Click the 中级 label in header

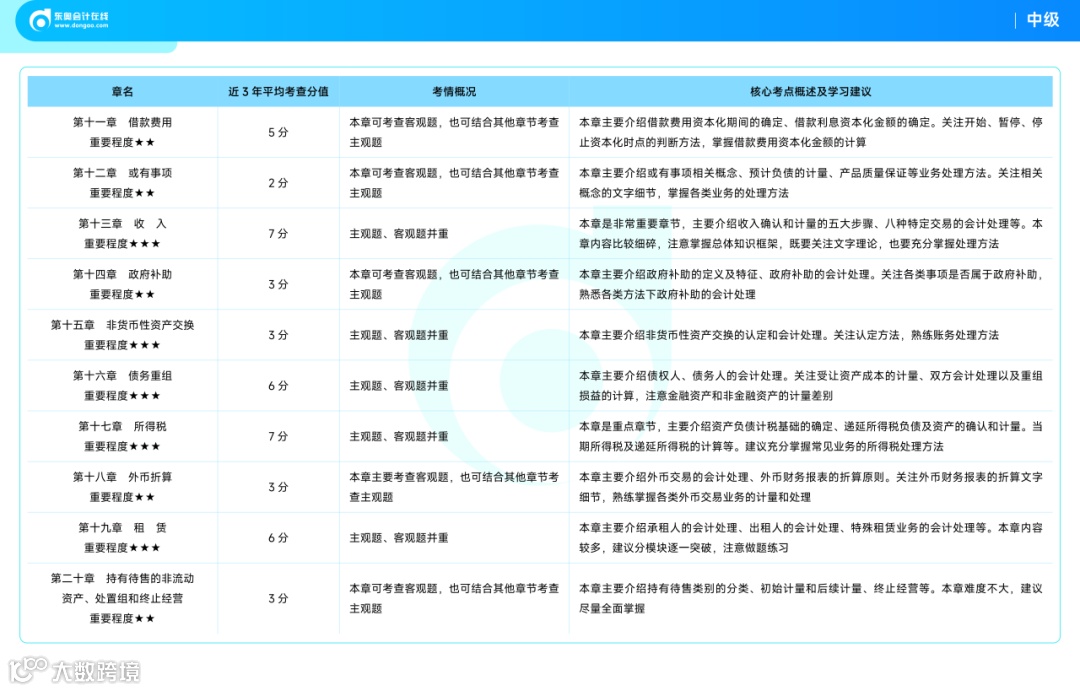pos(1043,20)
